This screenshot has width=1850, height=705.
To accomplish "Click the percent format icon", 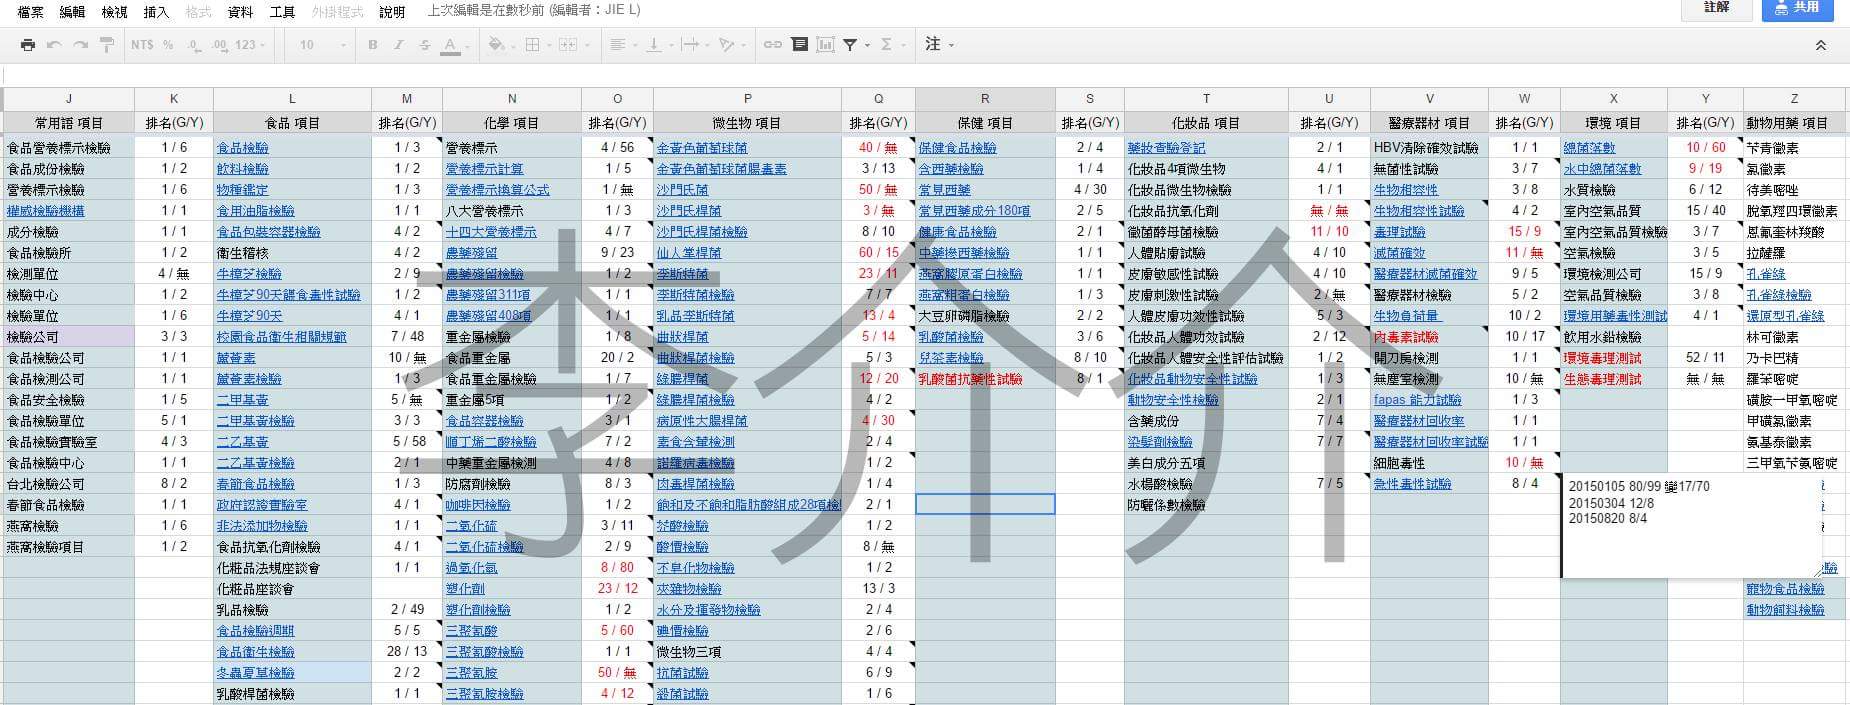I will point(168,45).
